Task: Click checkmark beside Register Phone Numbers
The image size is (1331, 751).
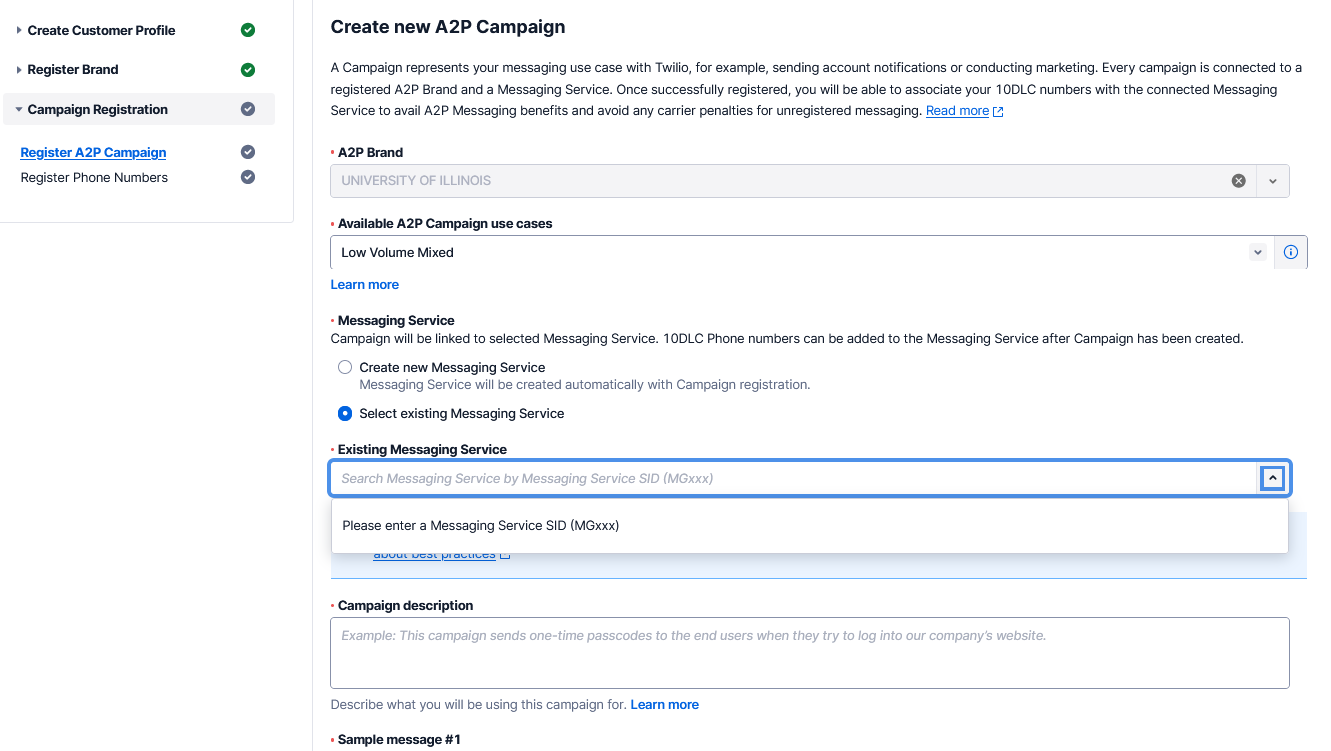Action: pyautogui.click(x=248, y=177)
